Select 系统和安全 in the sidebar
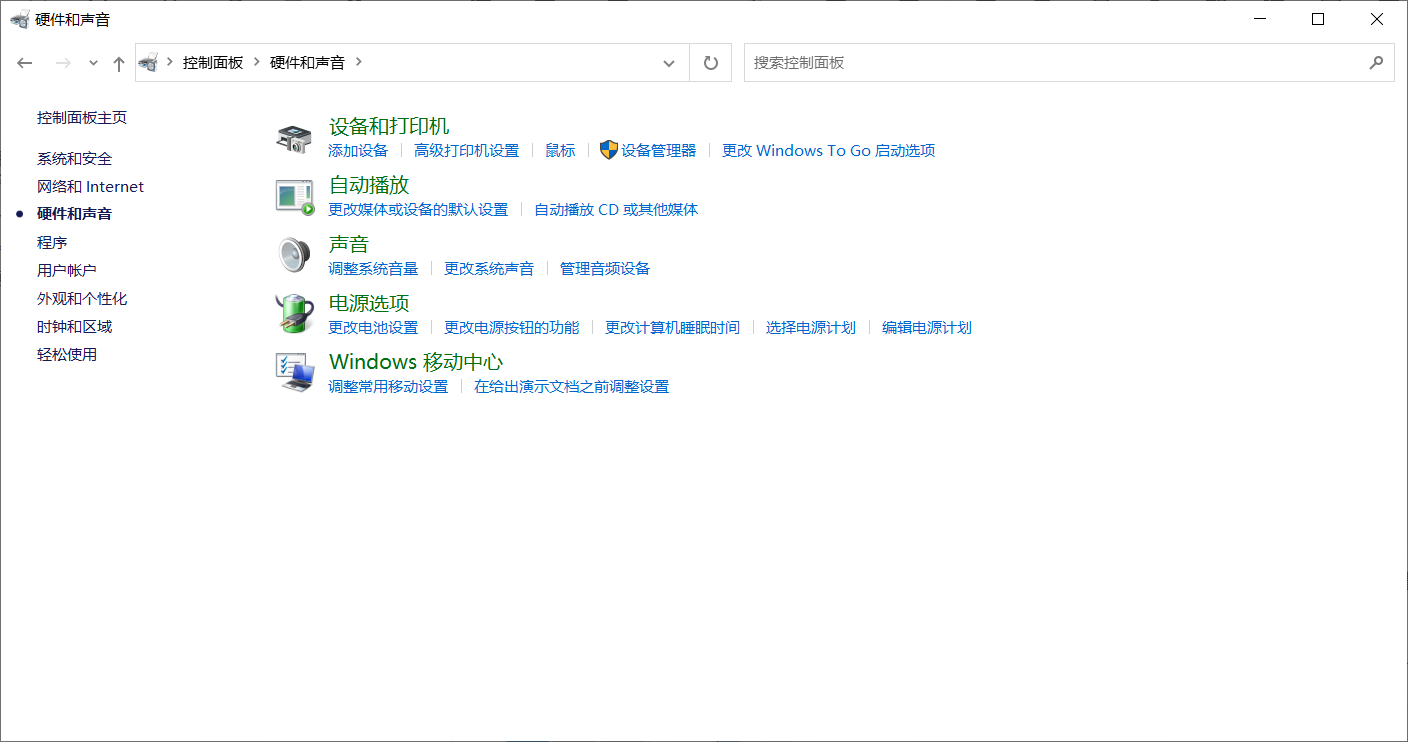 click(x=75, y=158)
